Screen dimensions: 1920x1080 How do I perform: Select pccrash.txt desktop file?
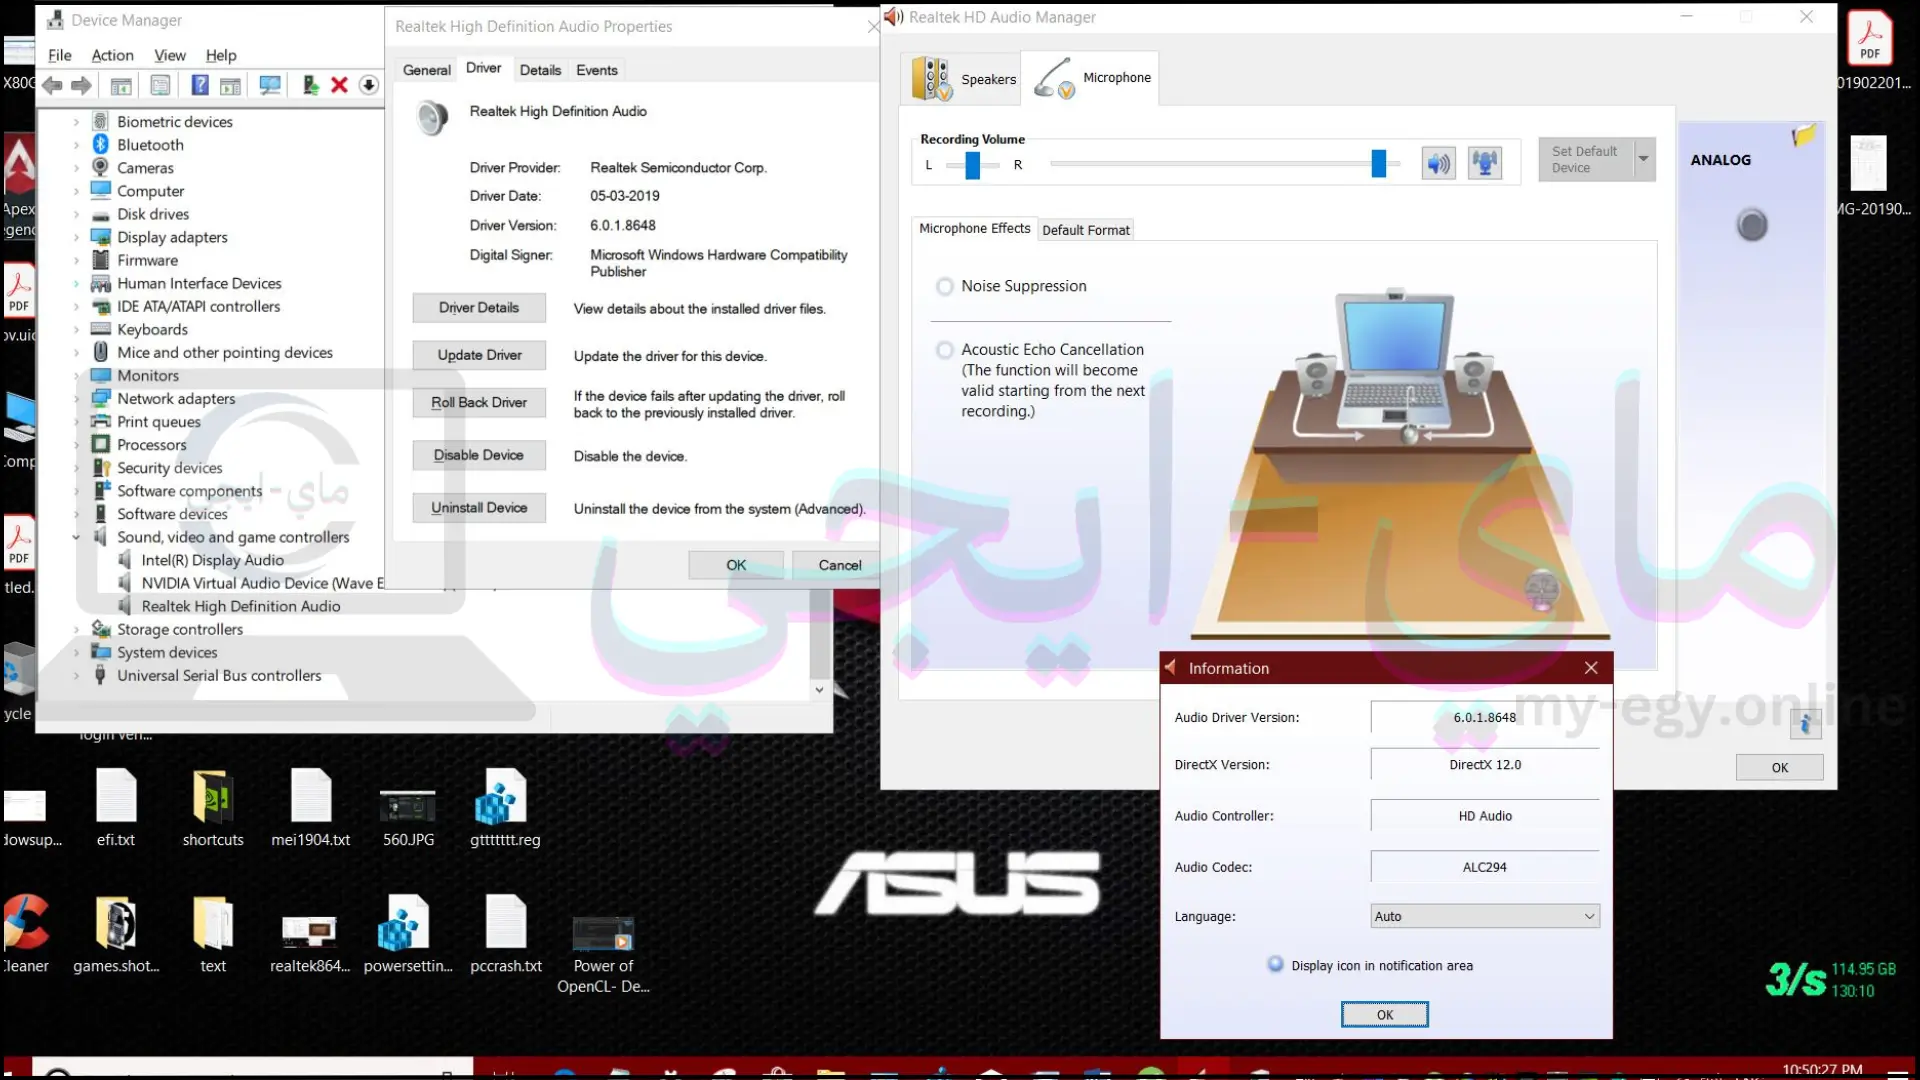tap(506, 935)
